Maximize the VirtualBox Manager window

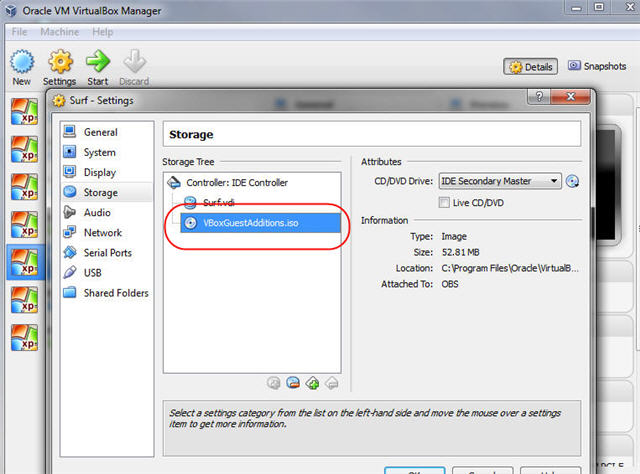[599, 7]
